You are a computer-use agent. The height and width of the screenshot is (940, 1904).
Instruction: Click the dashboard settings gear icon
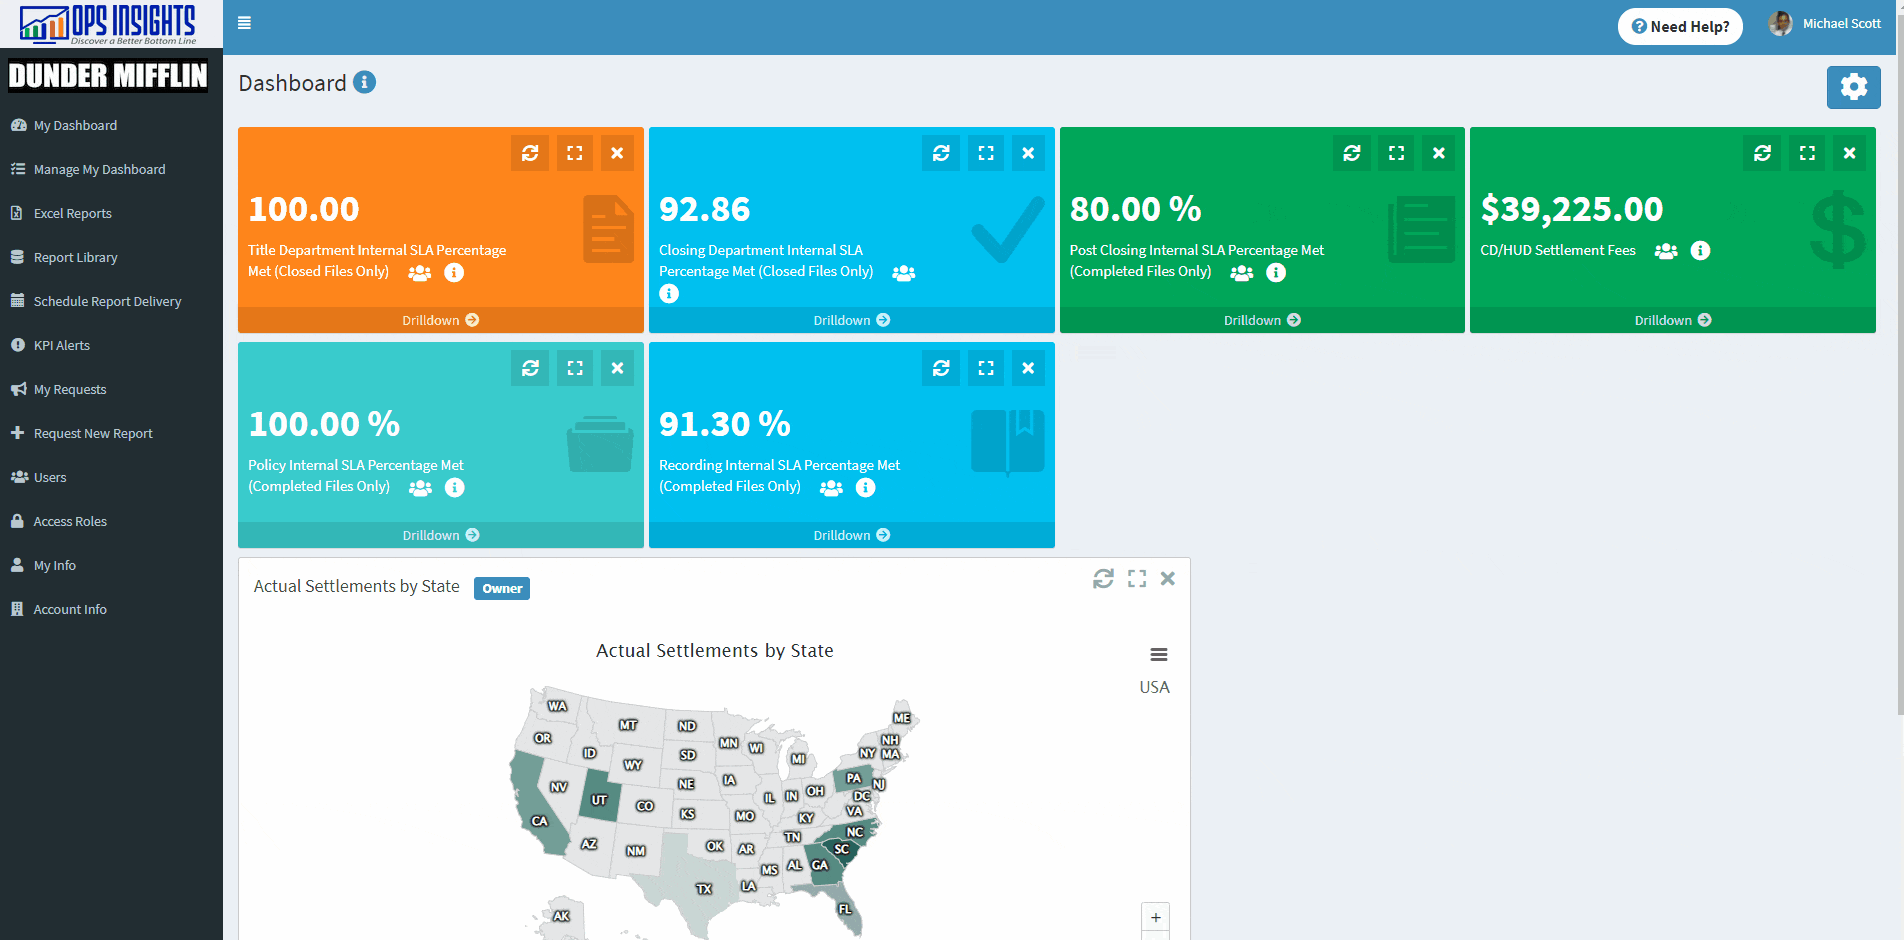coord(1853,87)
